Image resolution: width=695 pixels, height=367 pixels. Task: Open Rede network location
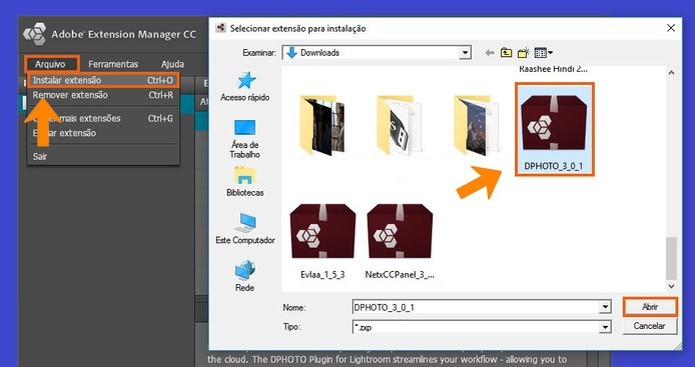[x=245, y=276]
